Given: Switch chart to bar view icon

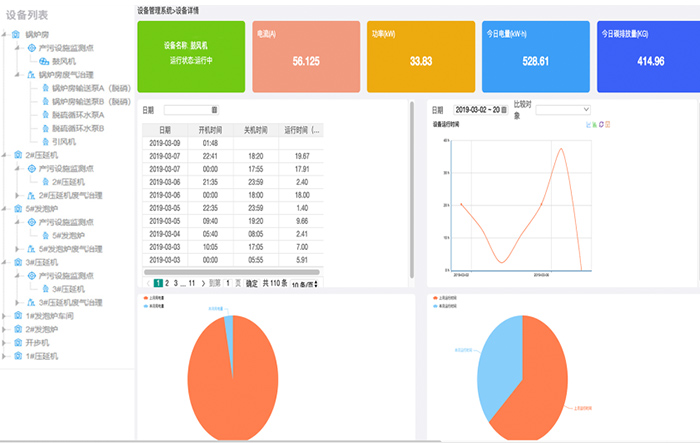Looking at the screenshot, I should [593, 125].
